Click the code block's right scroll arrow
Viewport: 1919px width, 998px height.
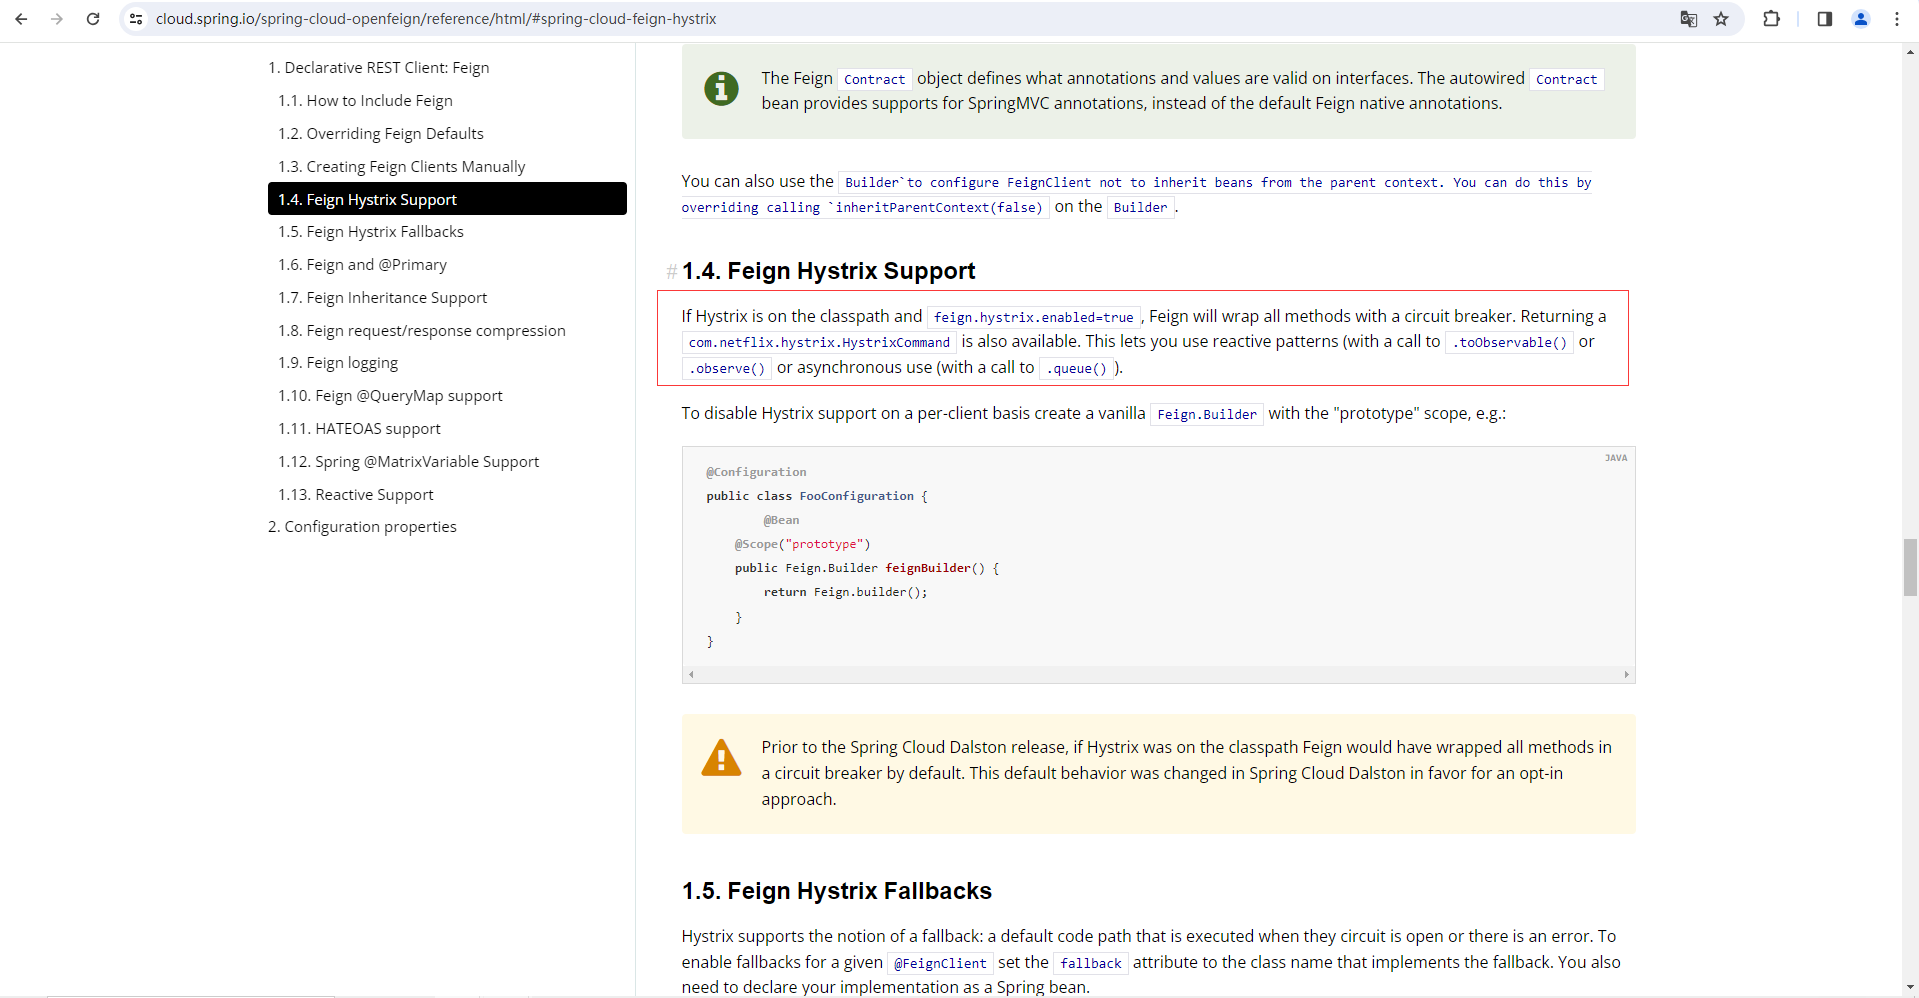[x=1626, y=674]
